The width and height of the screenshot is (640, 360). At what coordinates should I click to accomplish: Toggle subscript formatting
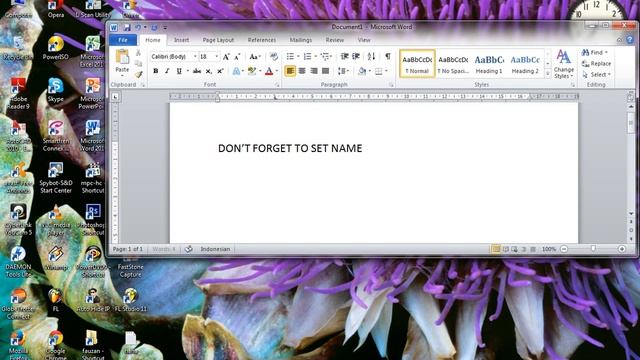(x=209, y=71)
